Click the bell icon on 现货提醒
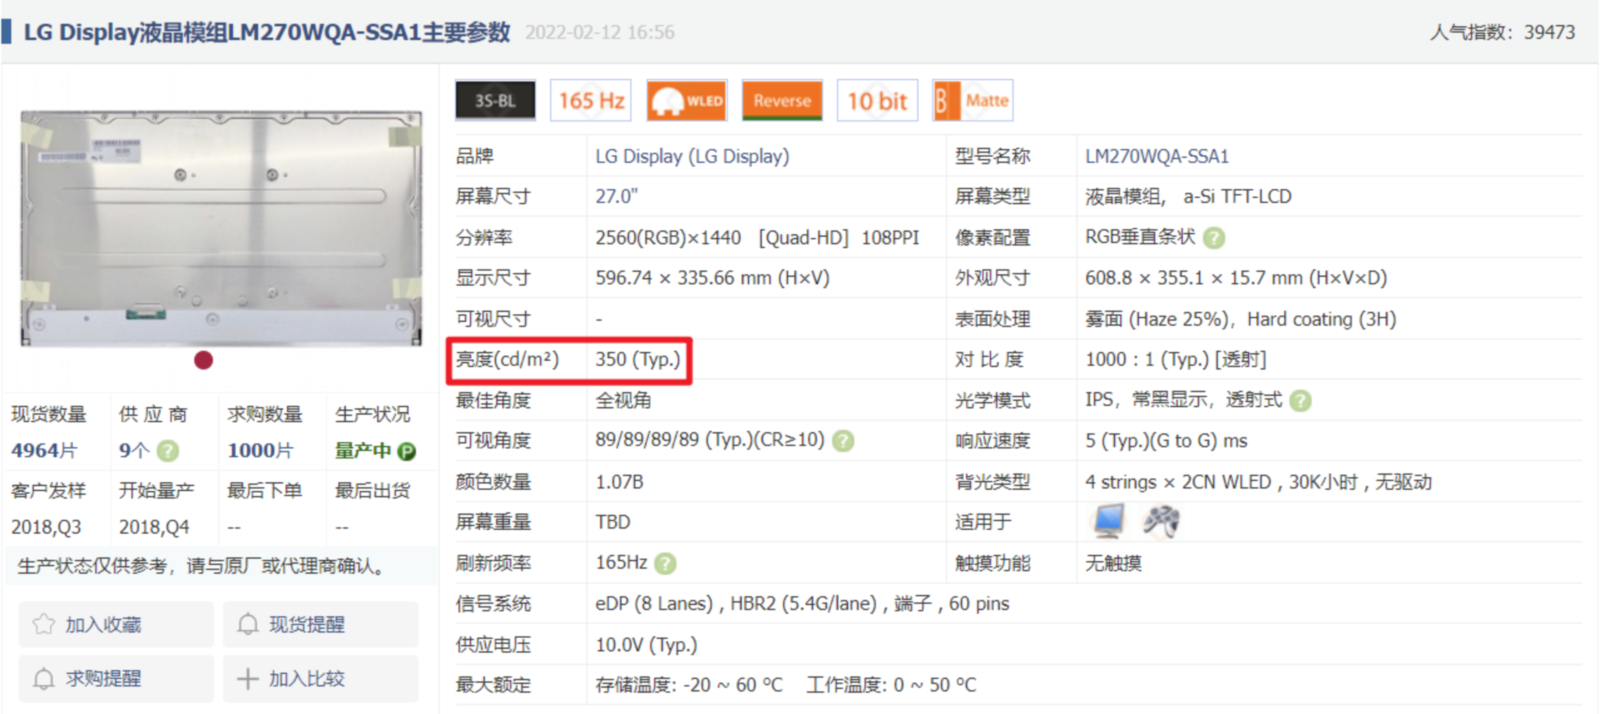This screenshot has height=714, width=1600. (247, 625)
